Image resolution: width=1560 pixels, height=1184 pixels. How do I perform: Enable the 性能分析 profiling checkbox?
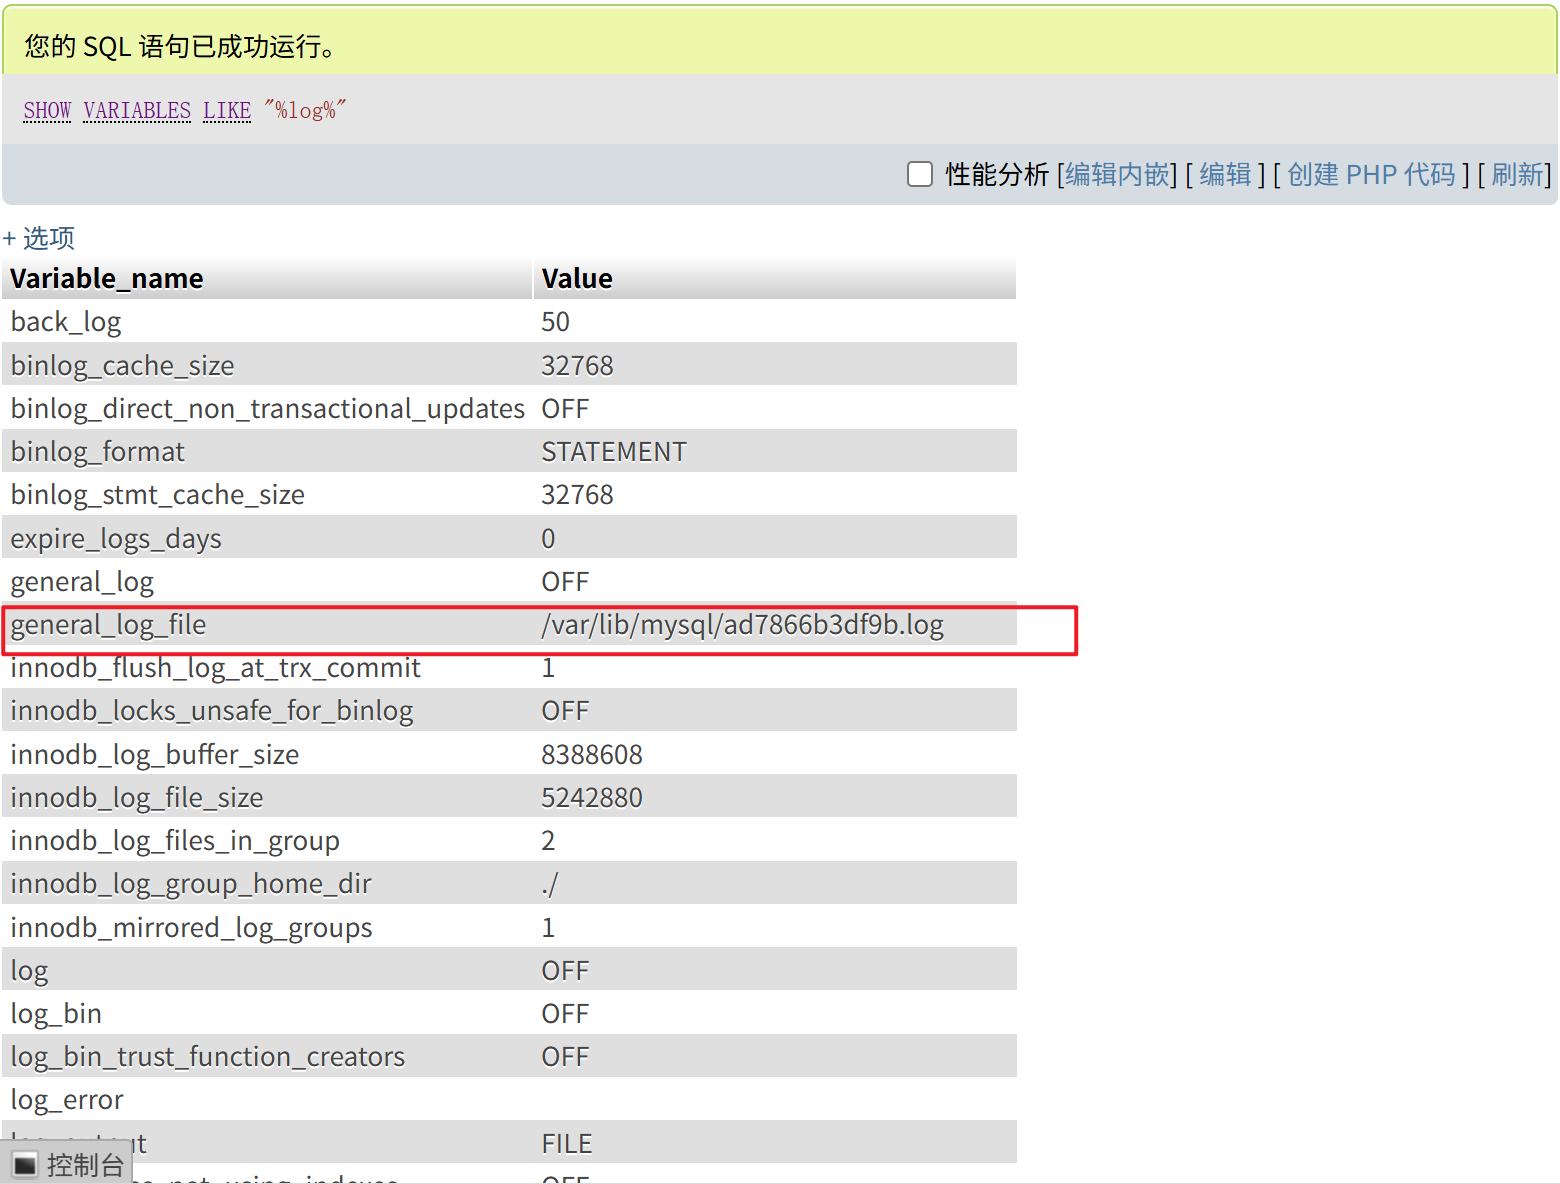click(x=919, y=174)
